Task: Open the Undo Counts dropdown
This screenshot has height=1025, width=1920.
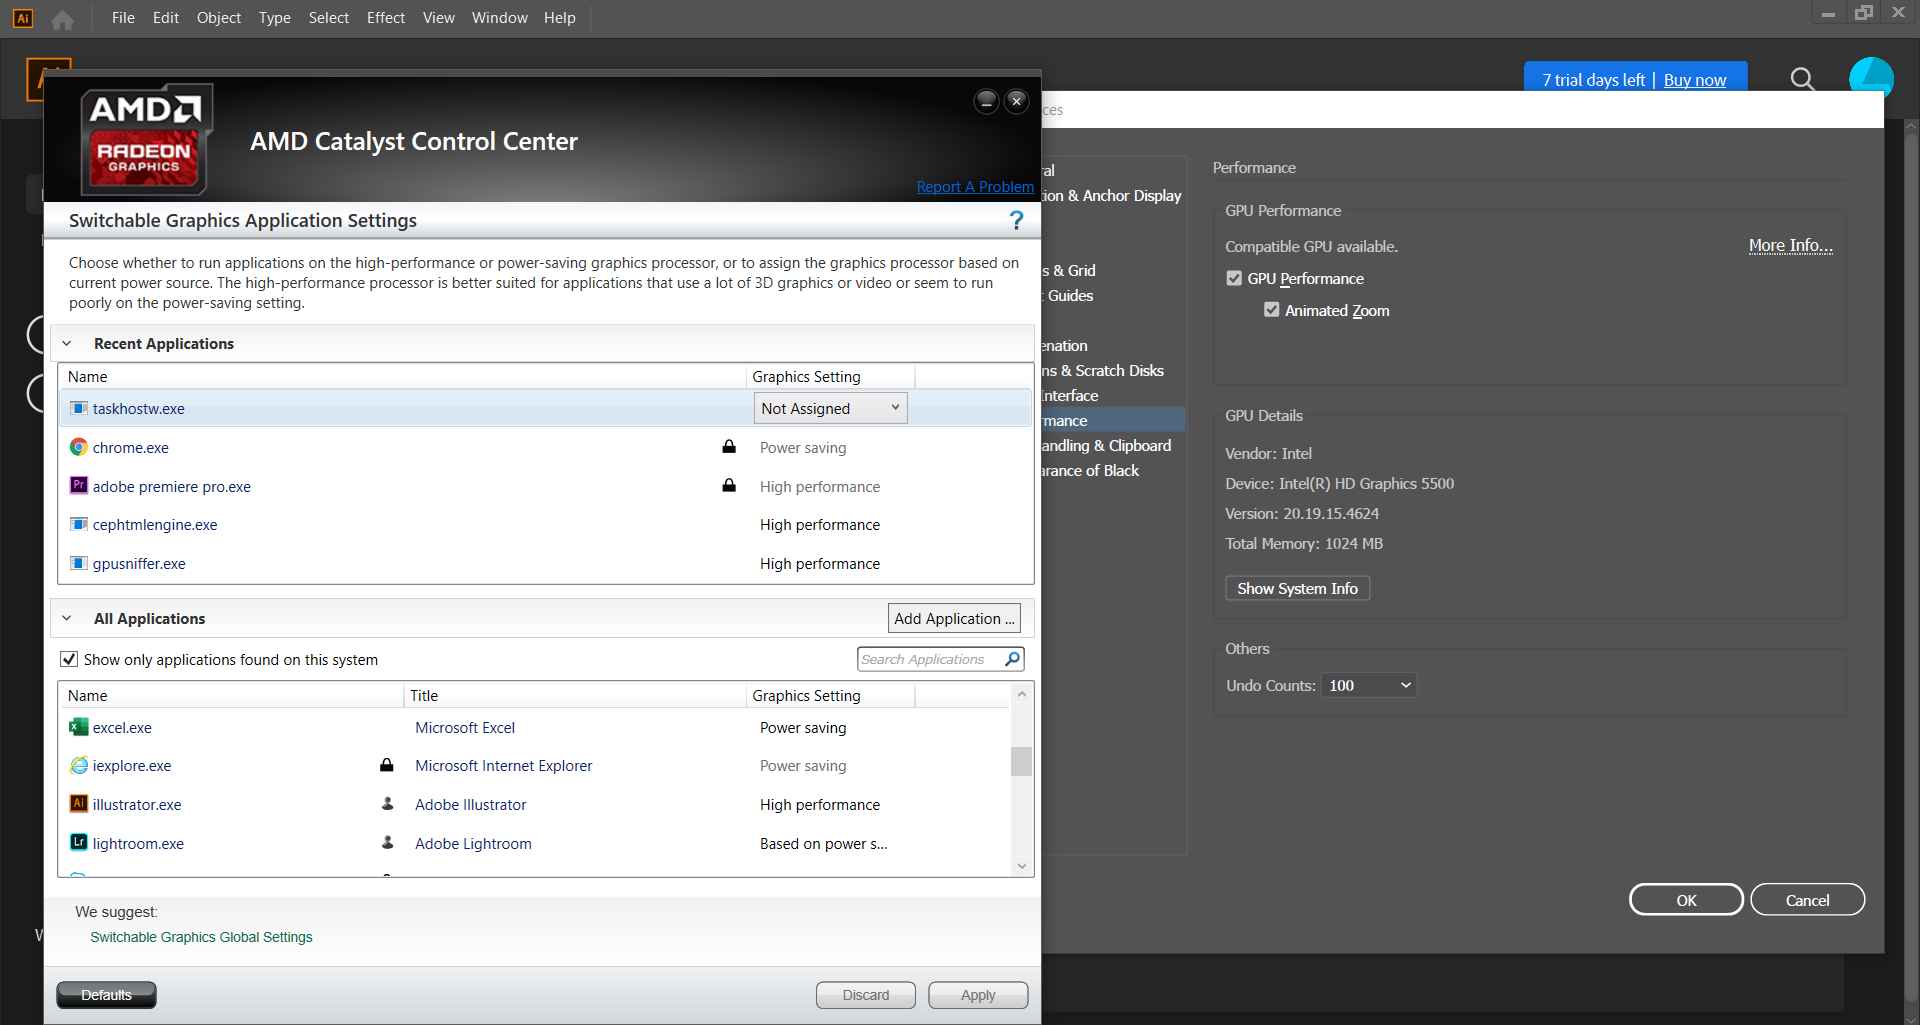Action: click(x=1368, y=684)
